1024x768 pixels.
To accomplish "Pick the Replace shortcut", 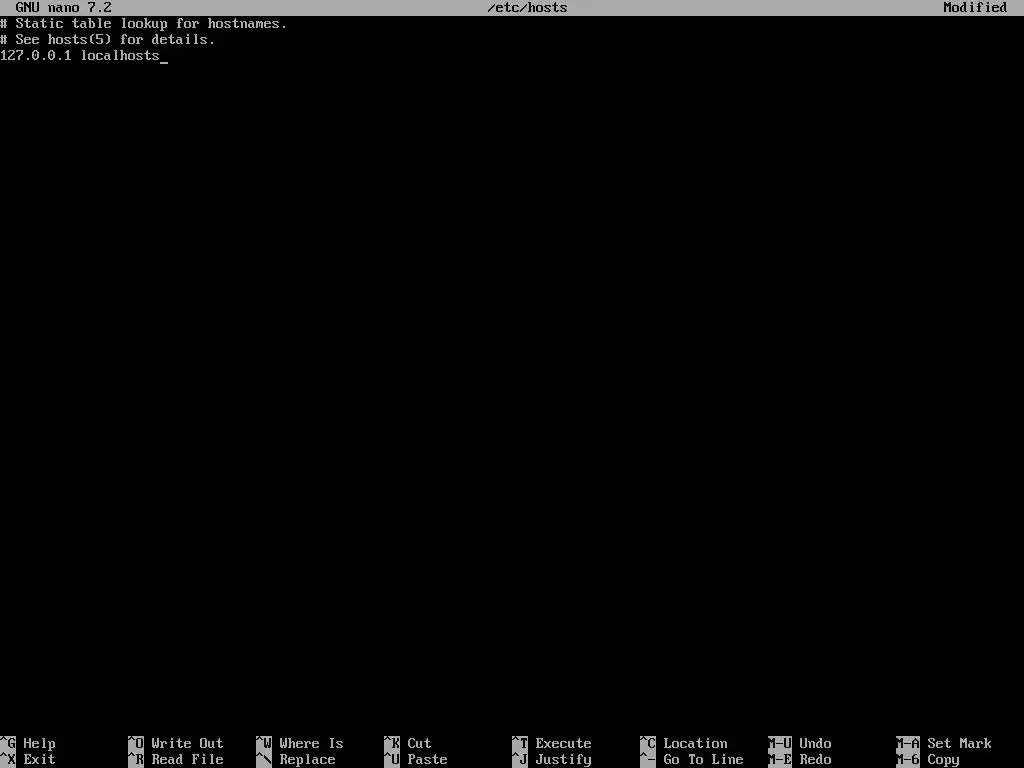I will [296, 760].
